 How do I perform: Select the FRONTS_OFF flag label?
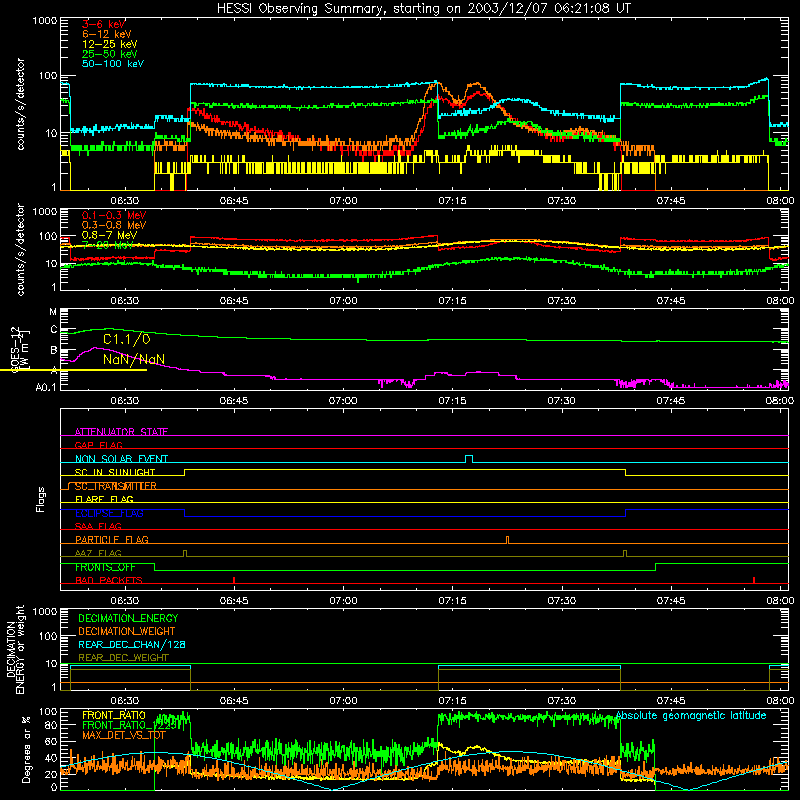pyautogui.click(x=105, y=567)
